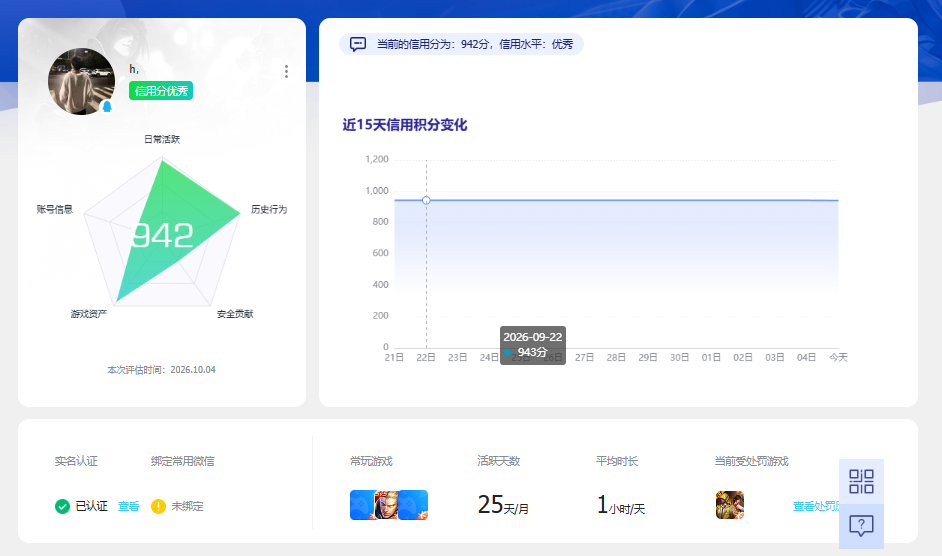Viewport: 942px width, 556px height.
Task: Click the 942 score in radar chart
Action: click(162, 235)
